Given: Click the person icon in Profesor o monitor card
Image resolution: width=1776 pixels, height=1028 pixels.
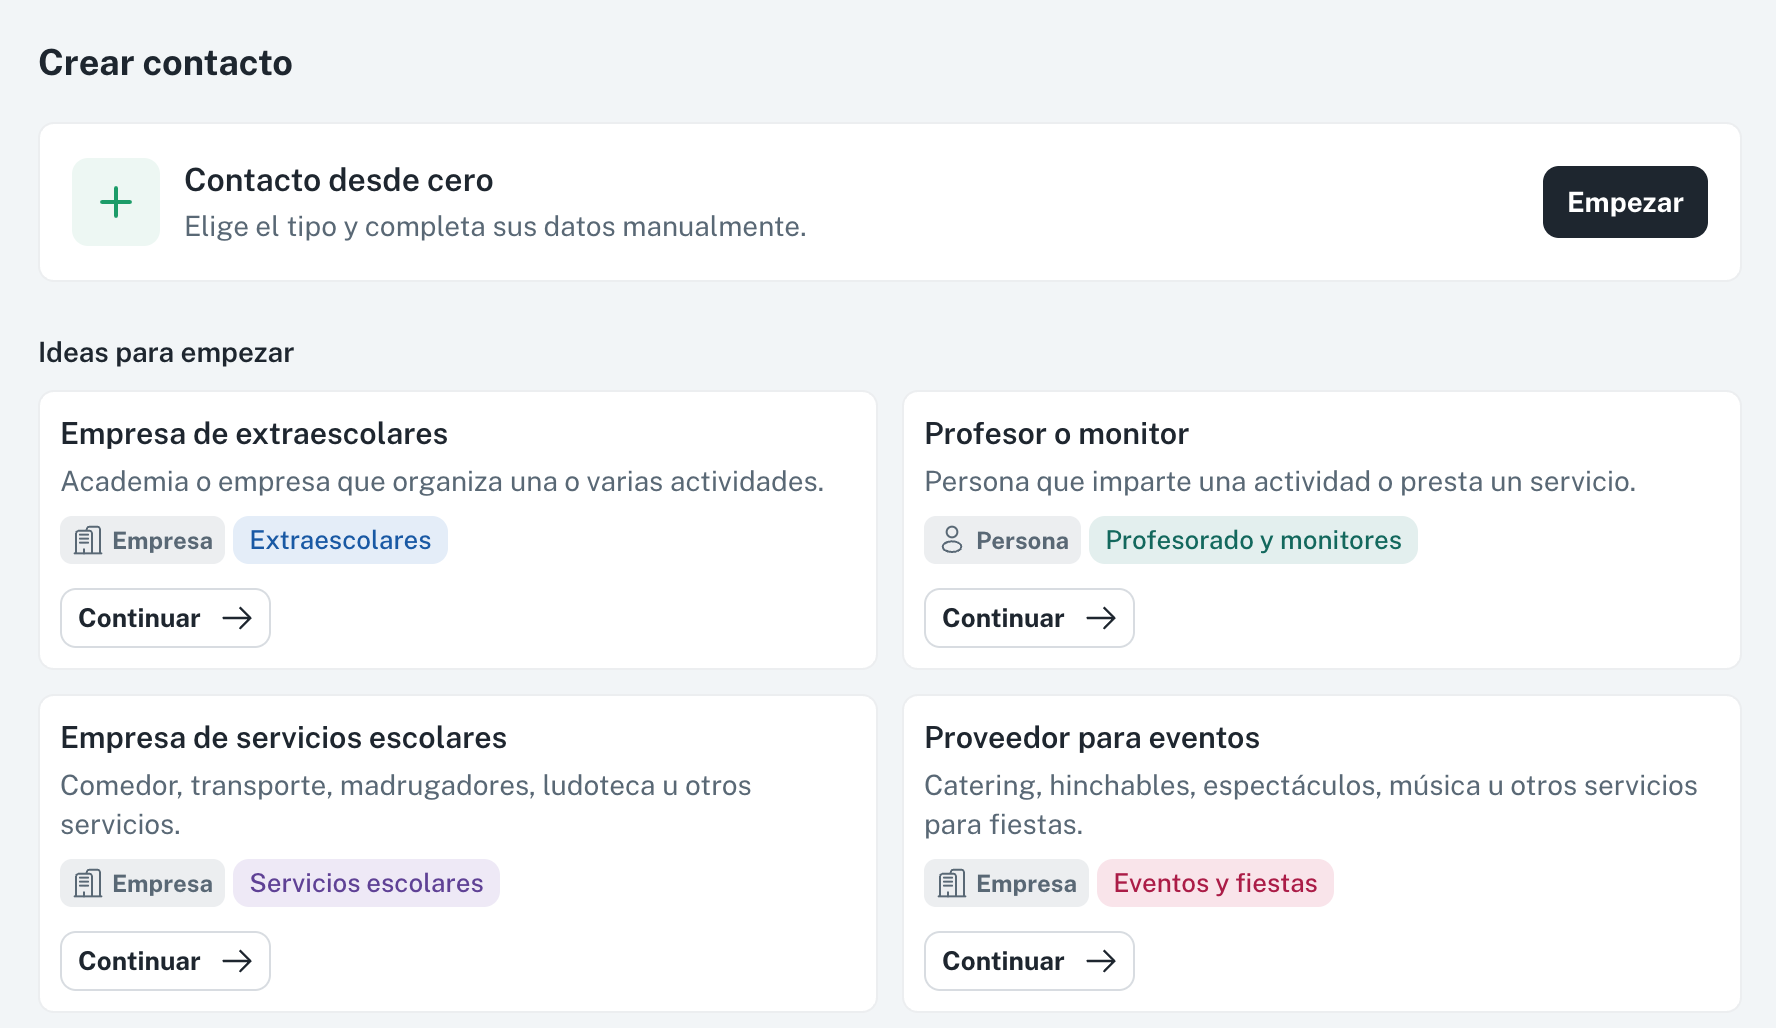Looking at the screenshot, I should (x=952, y=541).
